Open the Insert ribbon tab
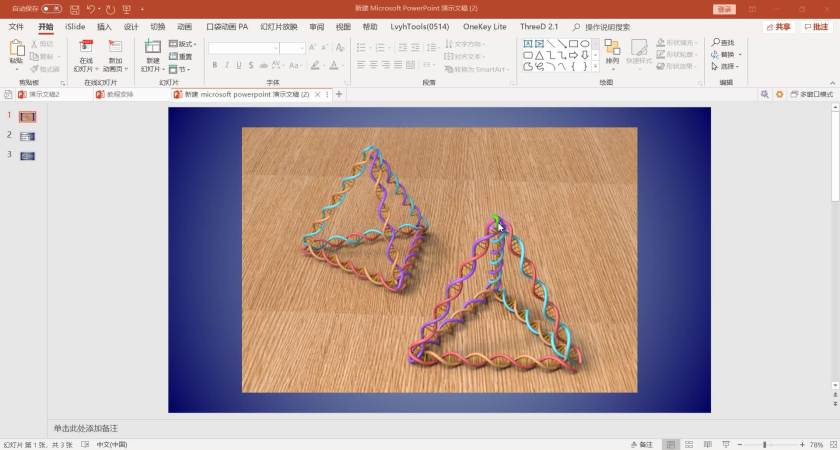Viewport: 840px width, 450px height. tap(104, 27)
